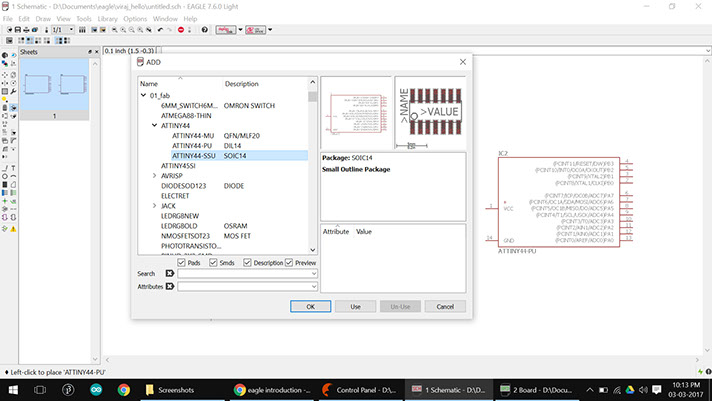This screenshot has width=712, height=401.
Task: Collapse the ATTINY44 tree node
Action: click(154, 125)
